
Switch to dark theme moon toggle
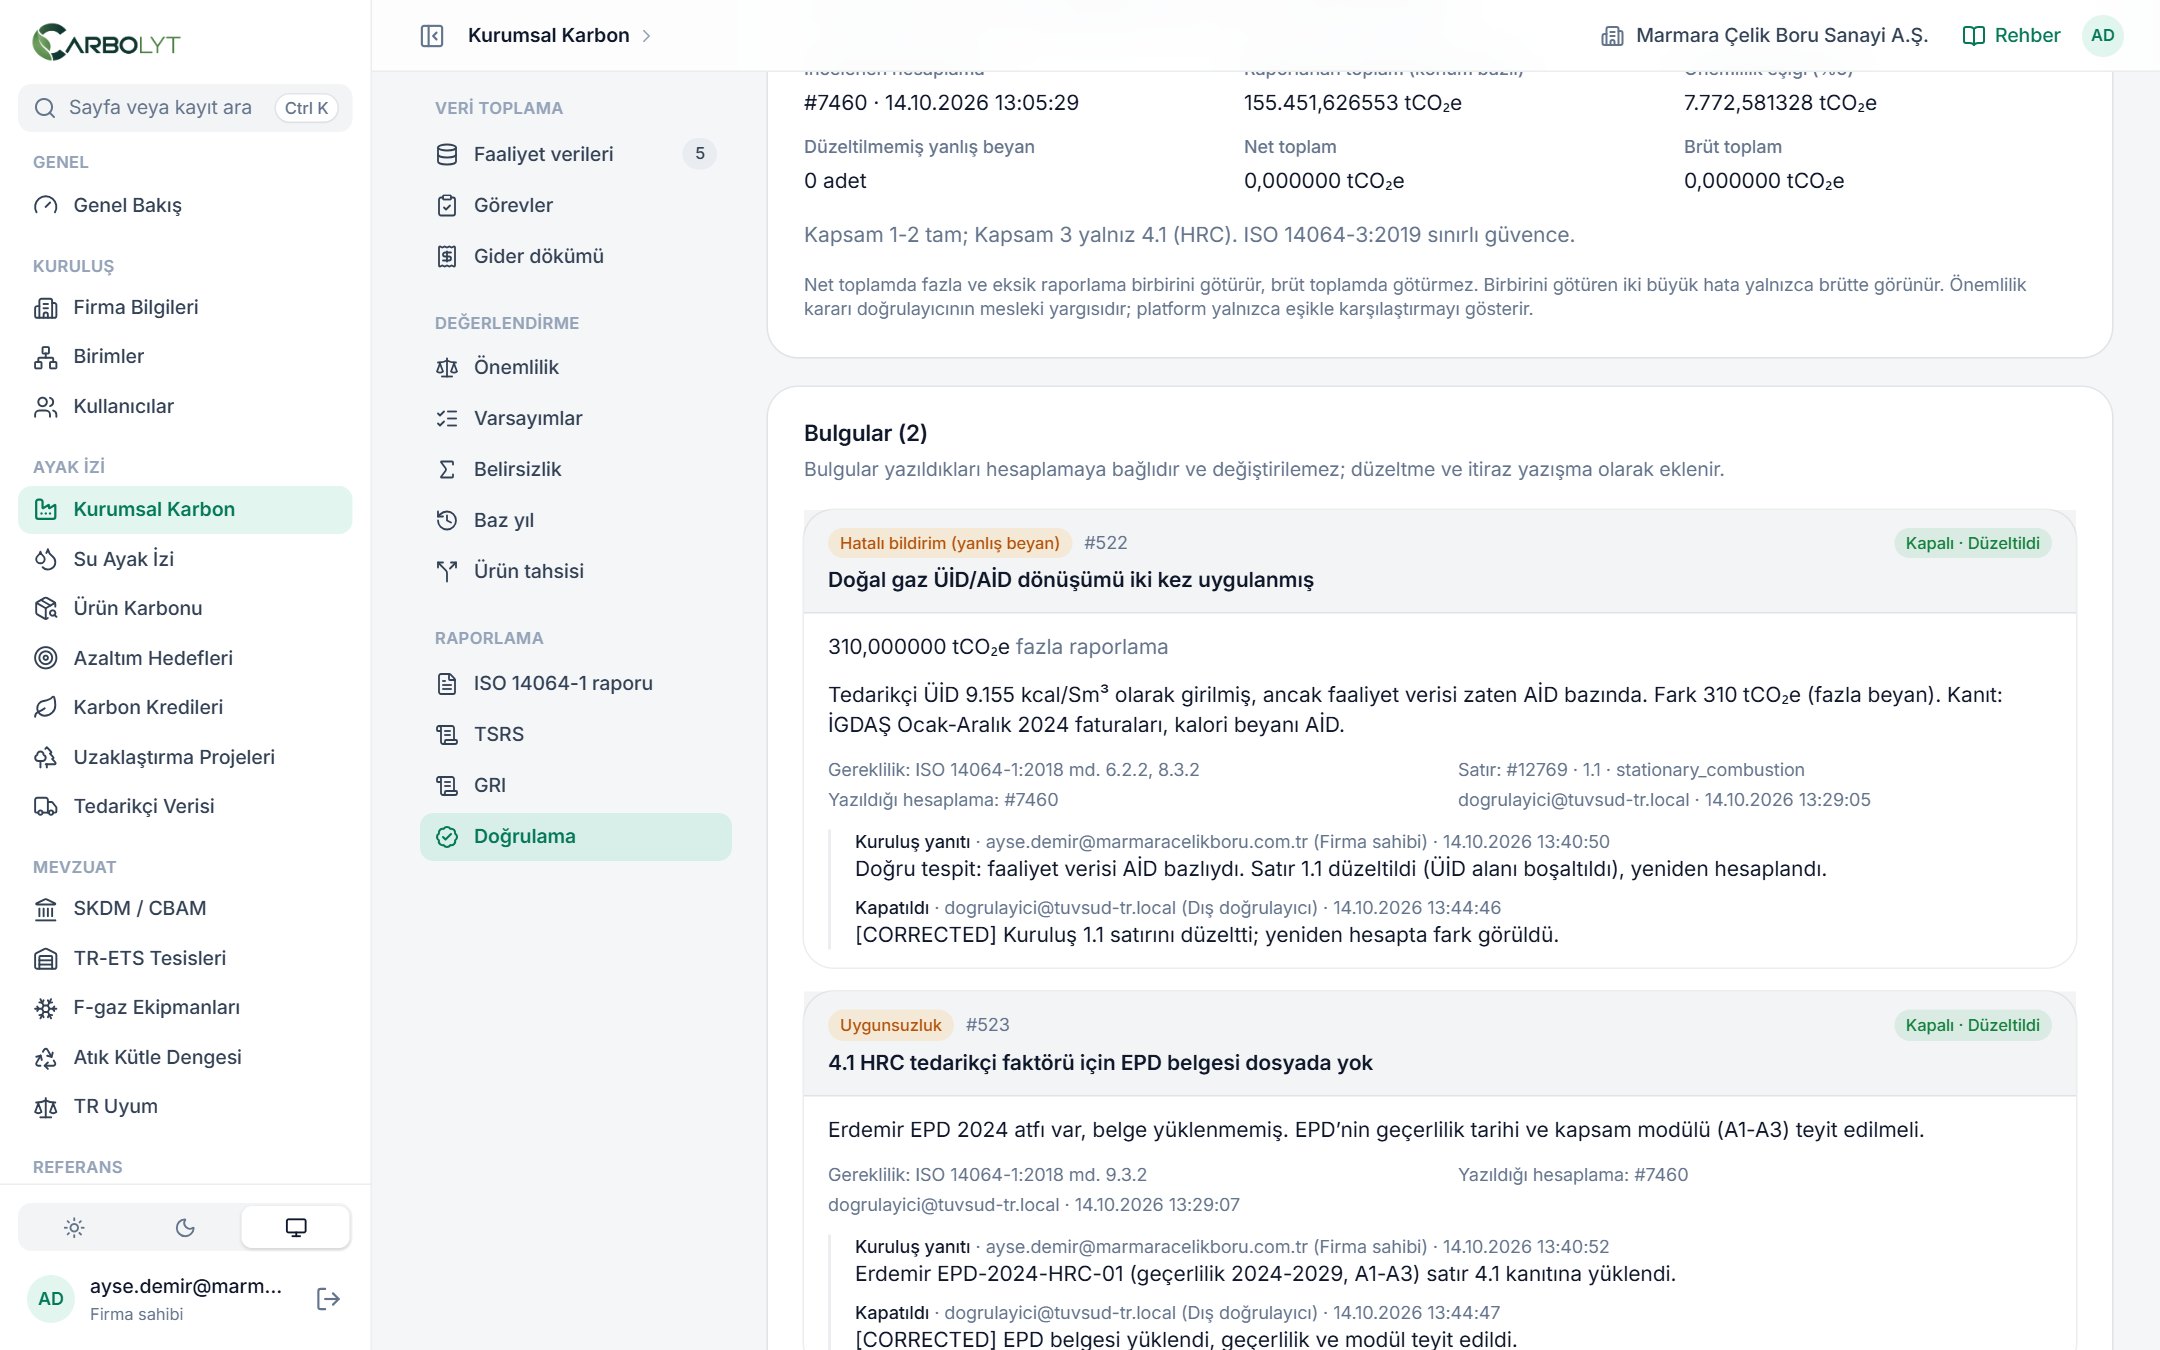point(185,1228)
